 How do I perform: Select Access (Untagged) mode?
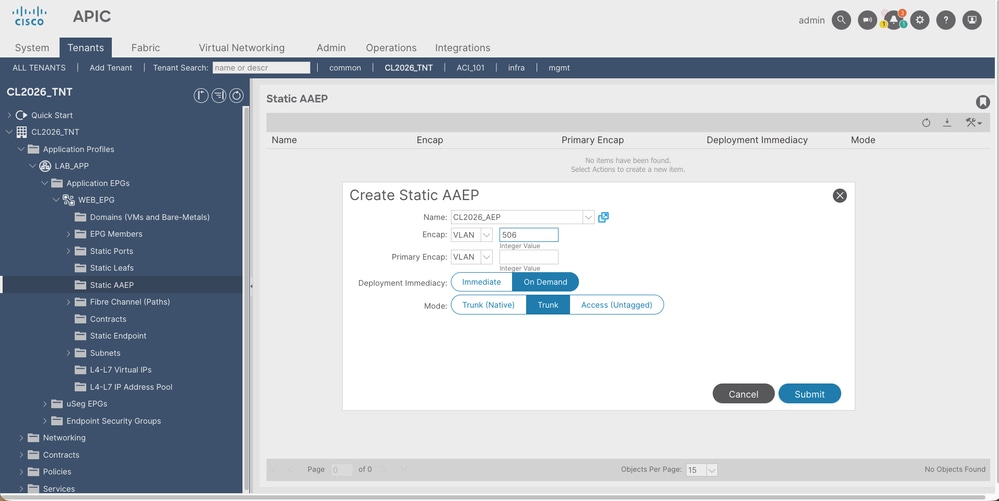pos(617,305)
